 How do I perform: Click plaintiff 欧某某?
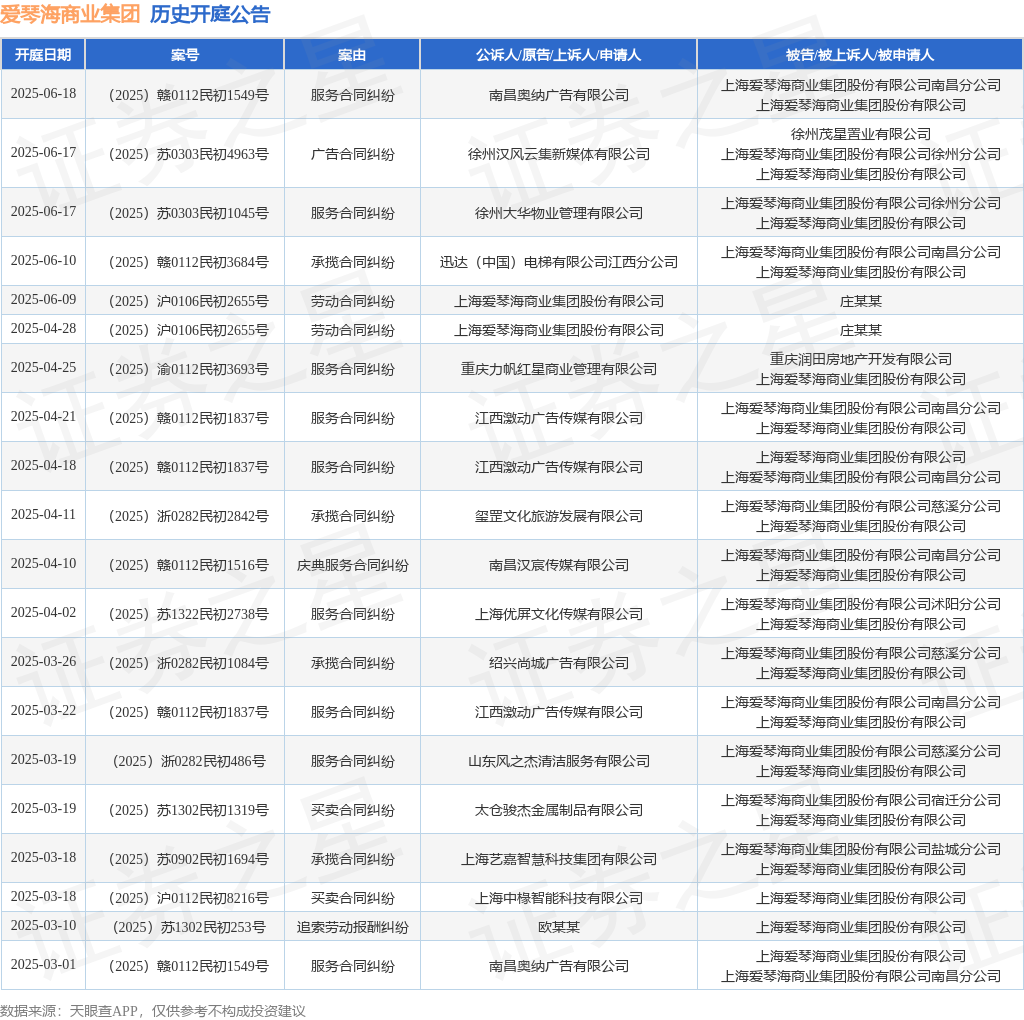(x=559, y=927)
